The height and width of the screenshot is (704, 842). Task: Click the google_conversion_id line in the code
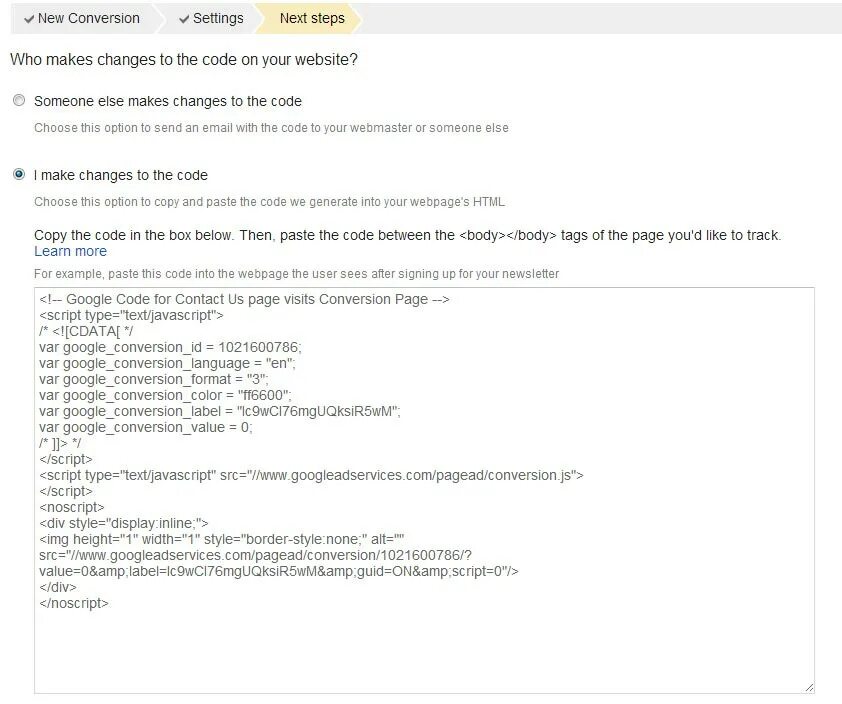[x=170, y=347]
